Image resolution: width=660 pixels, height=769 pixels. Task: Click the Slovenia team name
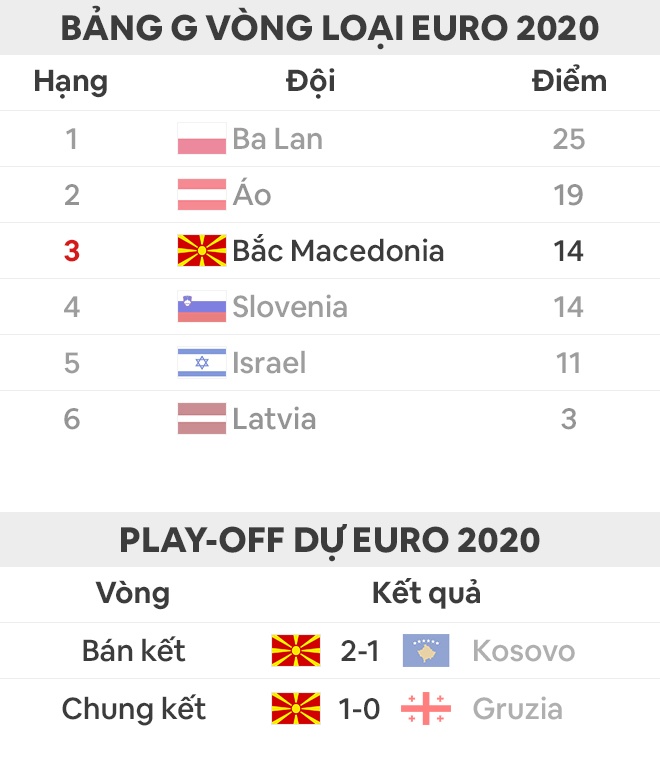(x=290, y=307)
